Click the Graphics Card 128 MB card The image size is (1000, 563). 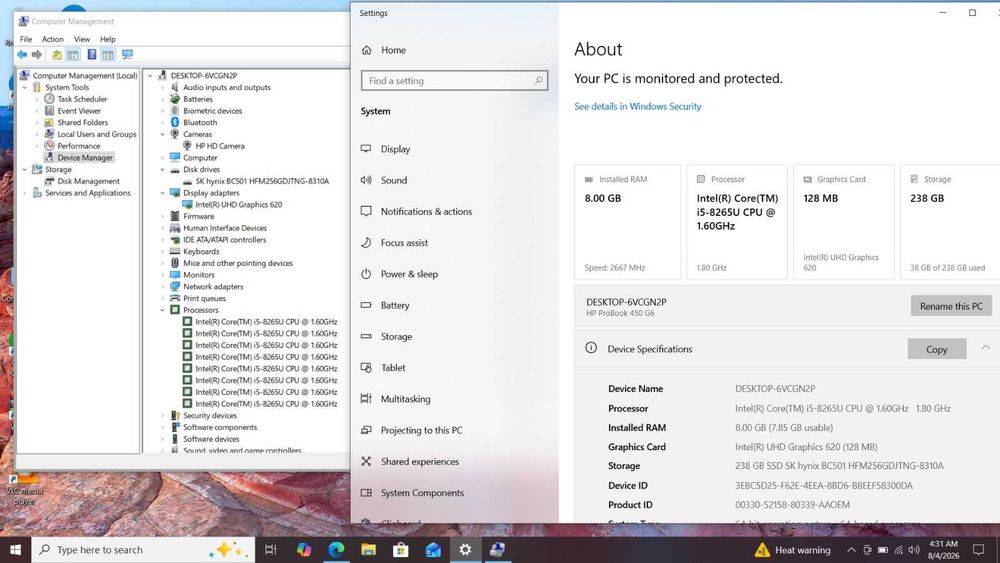(843, 222)
